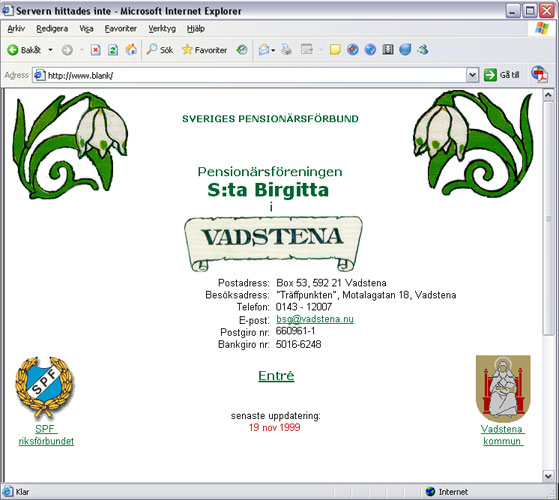559x500 pixels.
Task: Click the blue earth globe toolbar icon
Action: click(370, 50)
